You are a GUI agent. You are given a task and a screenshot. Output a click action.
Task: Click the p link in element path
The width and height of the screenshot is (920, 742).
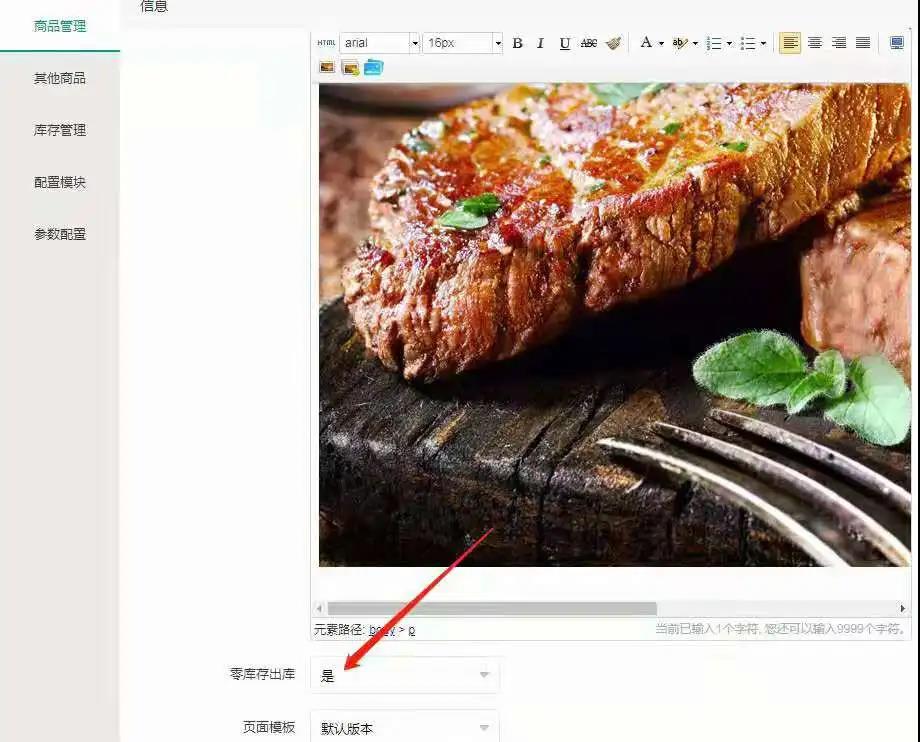click(x=411, y=630)
